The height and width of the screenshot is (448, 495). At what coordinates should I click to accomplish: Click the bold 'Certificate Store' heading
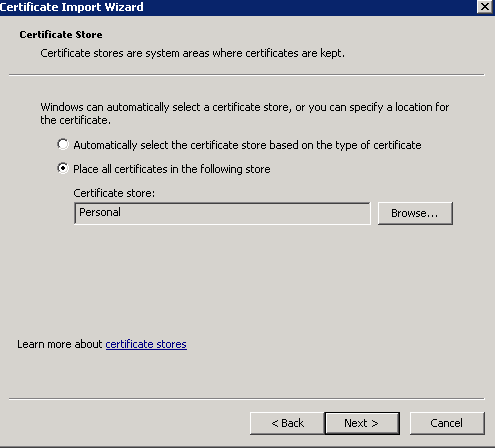point(61,35)
